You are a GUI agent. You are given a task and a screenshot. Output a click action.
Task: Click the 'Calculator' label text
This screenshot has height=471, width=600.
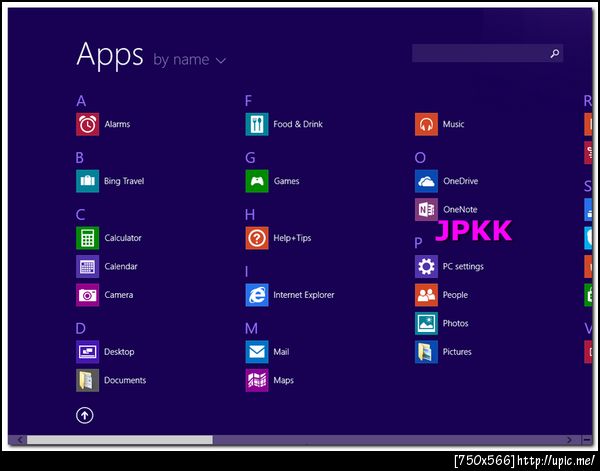pyautogui.click(x=123, y=238)
